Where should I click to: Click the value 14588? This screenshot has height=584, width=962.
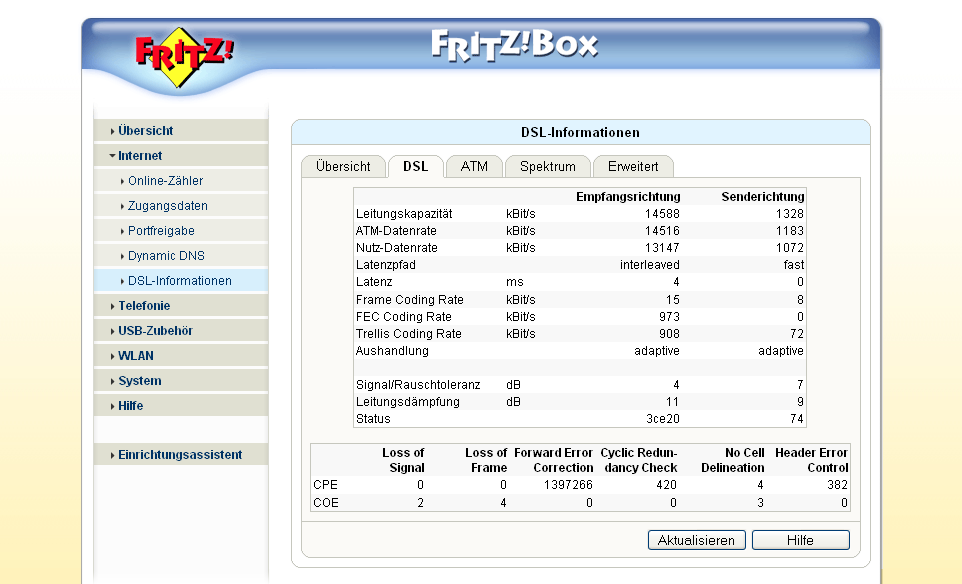(662, 214)
